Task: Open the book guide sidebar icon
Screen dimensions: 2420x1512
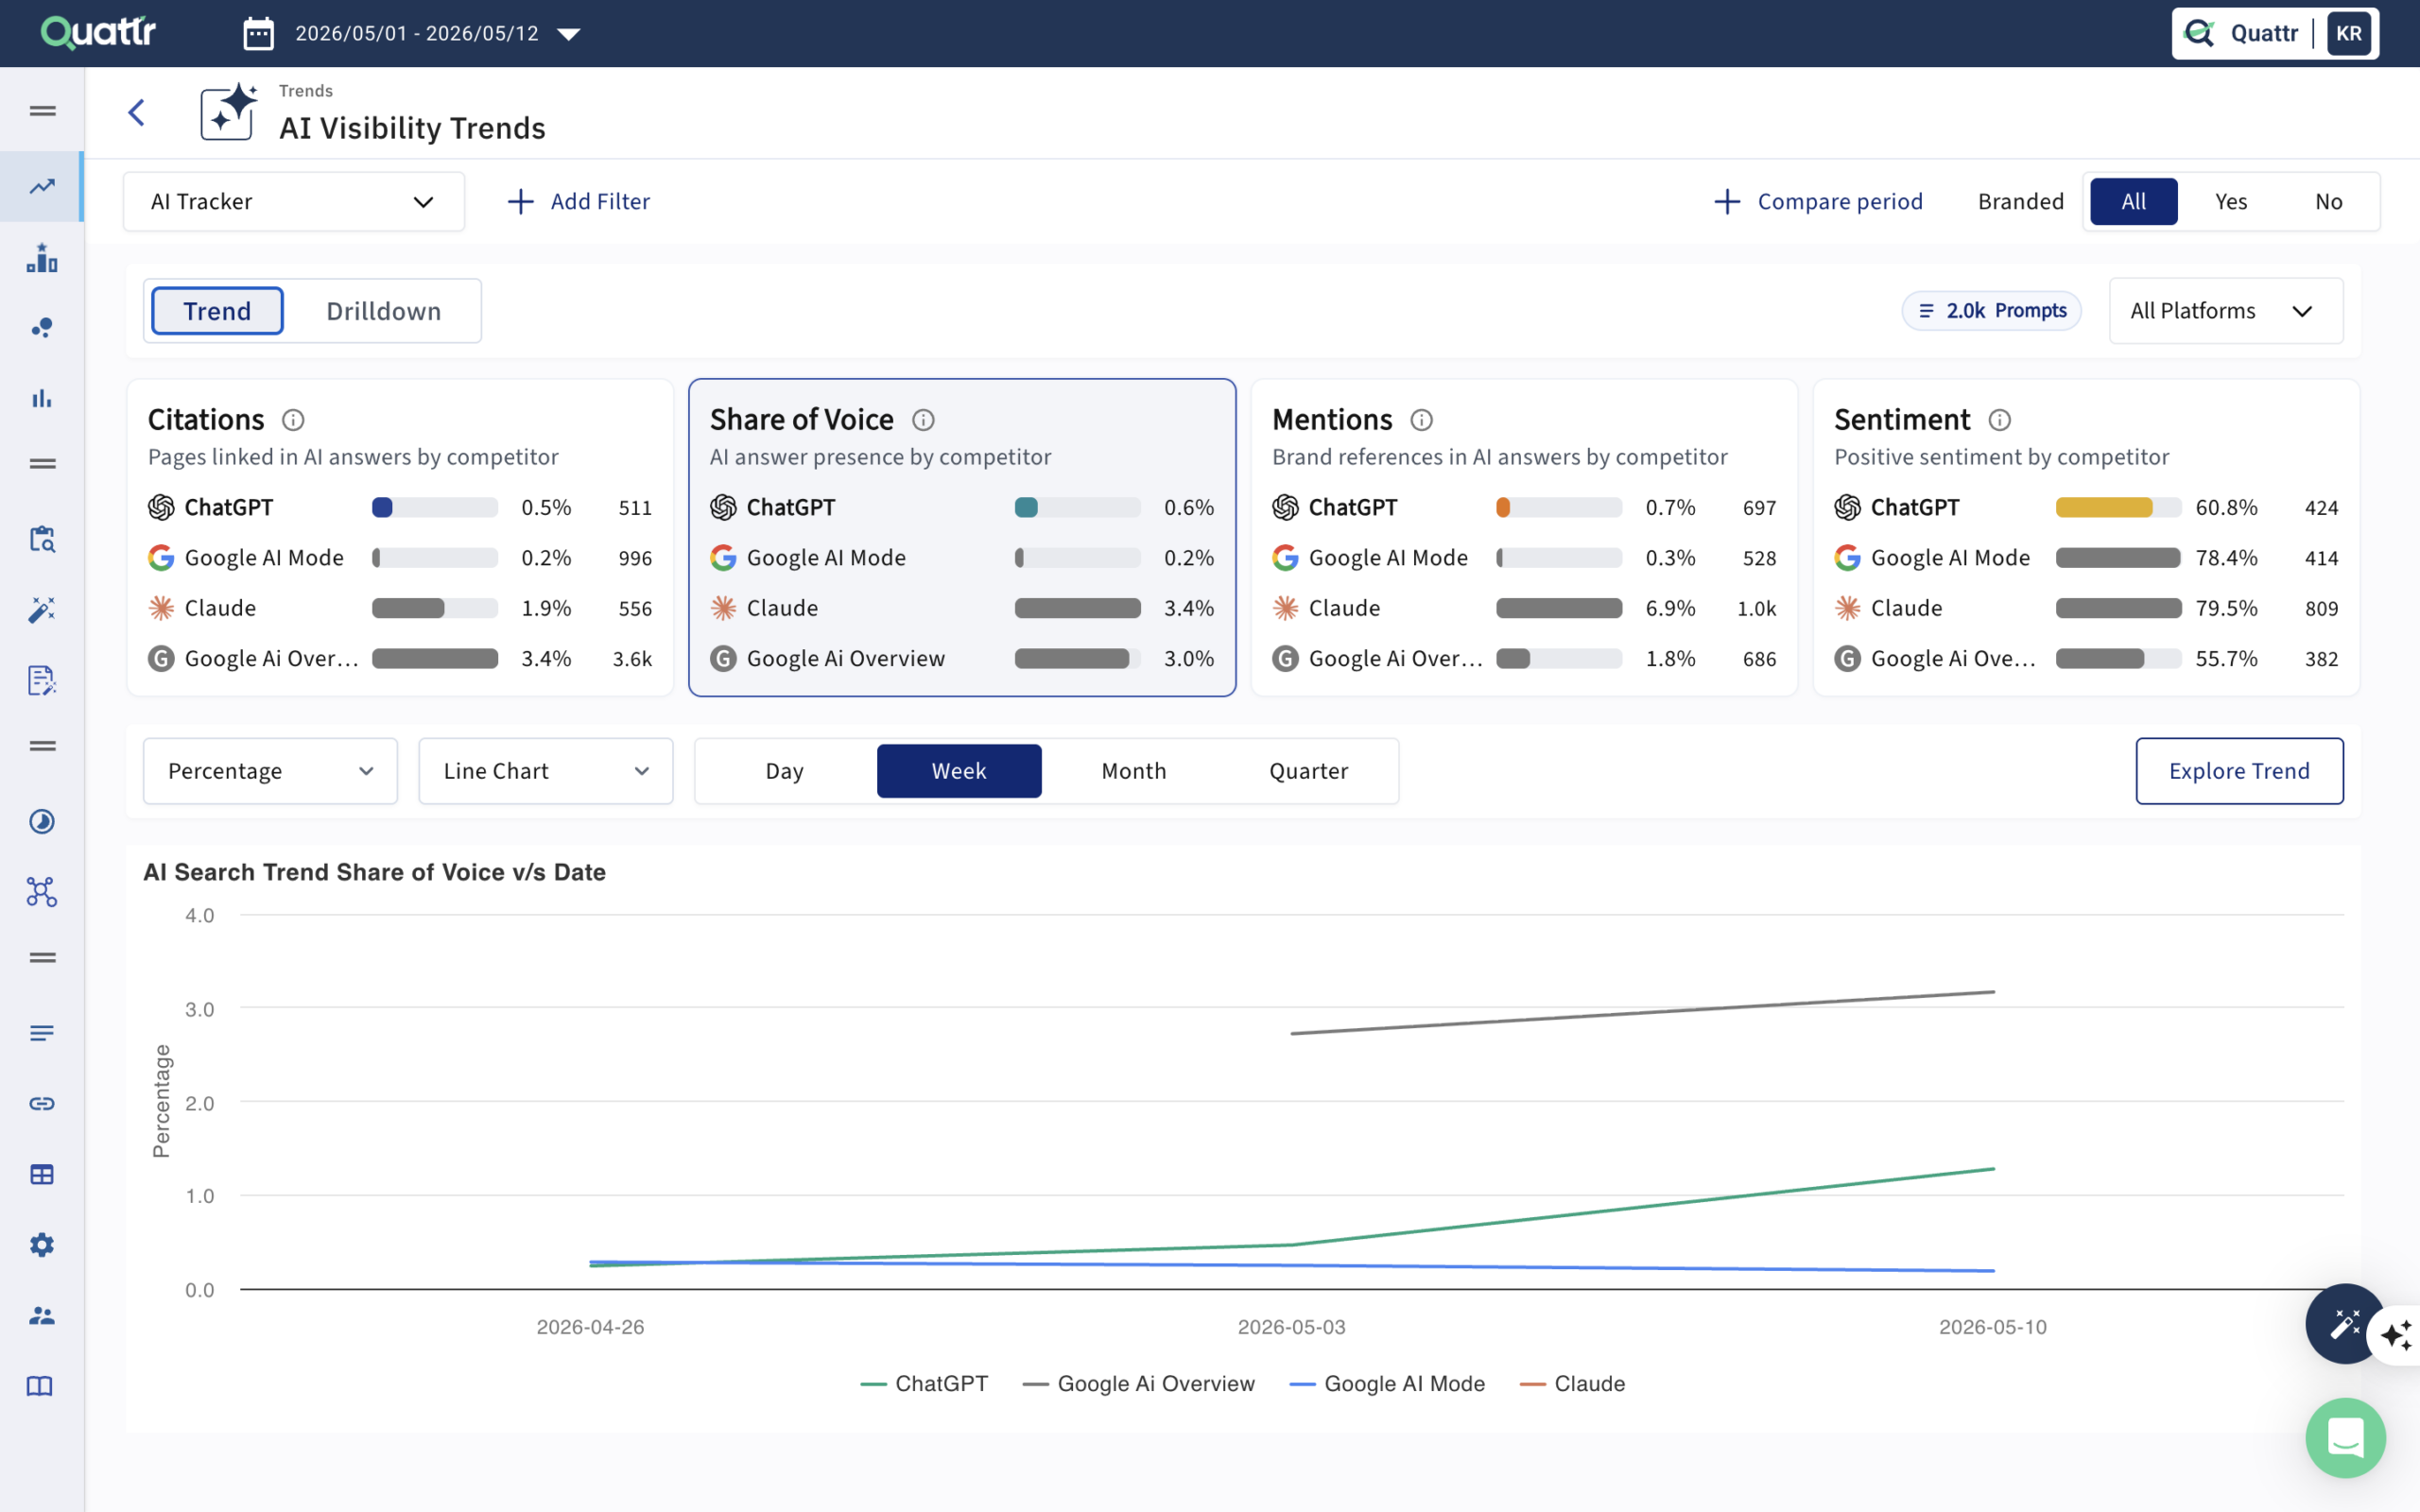Action: [40, 1386]
